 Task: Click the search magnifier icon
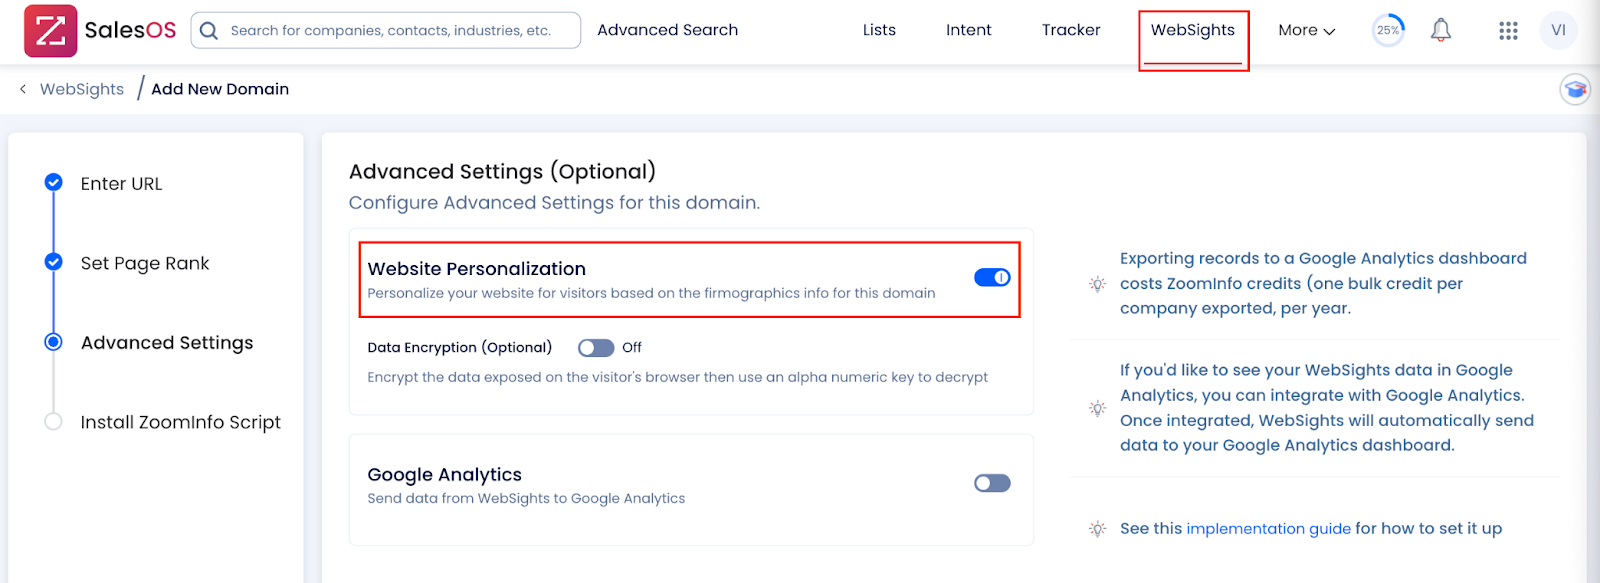click(209, 31)
